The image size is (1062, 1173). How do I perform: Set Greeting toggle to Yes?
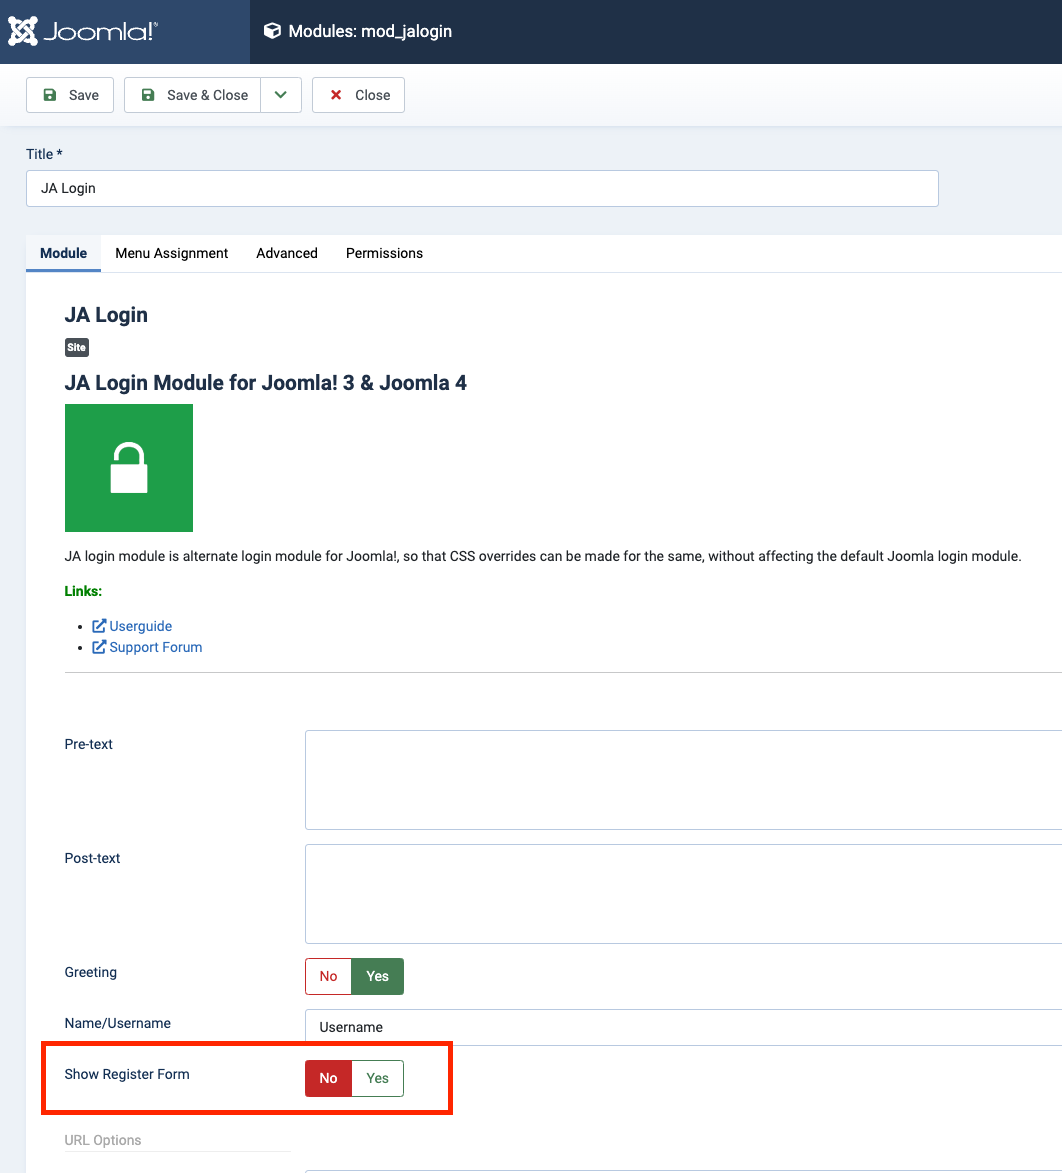[x=377, y=976]
